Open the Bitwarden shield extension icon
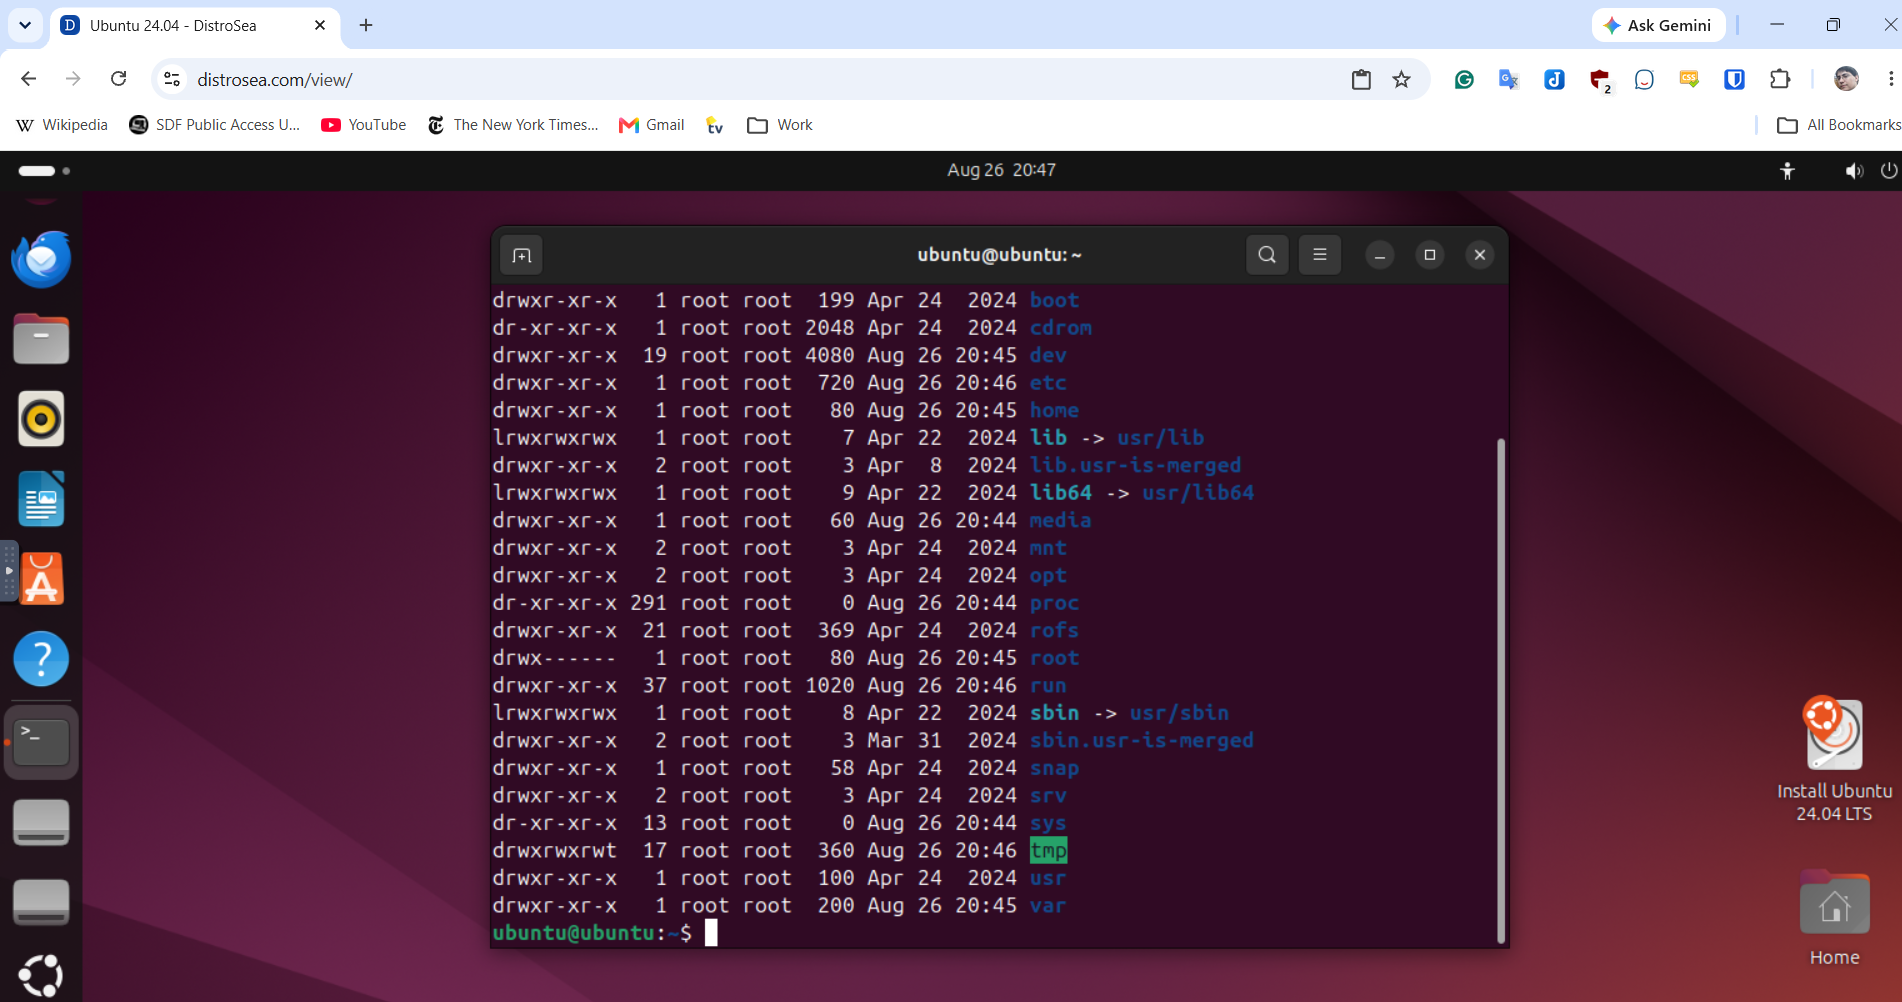 1734,79
